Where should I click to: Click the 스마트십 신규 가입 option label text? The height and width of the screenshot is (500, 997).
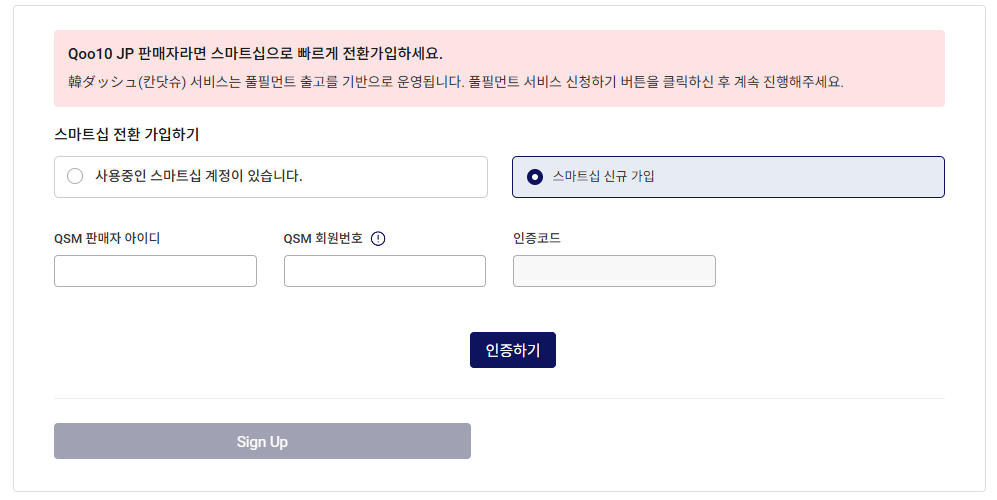pos(603,176)
